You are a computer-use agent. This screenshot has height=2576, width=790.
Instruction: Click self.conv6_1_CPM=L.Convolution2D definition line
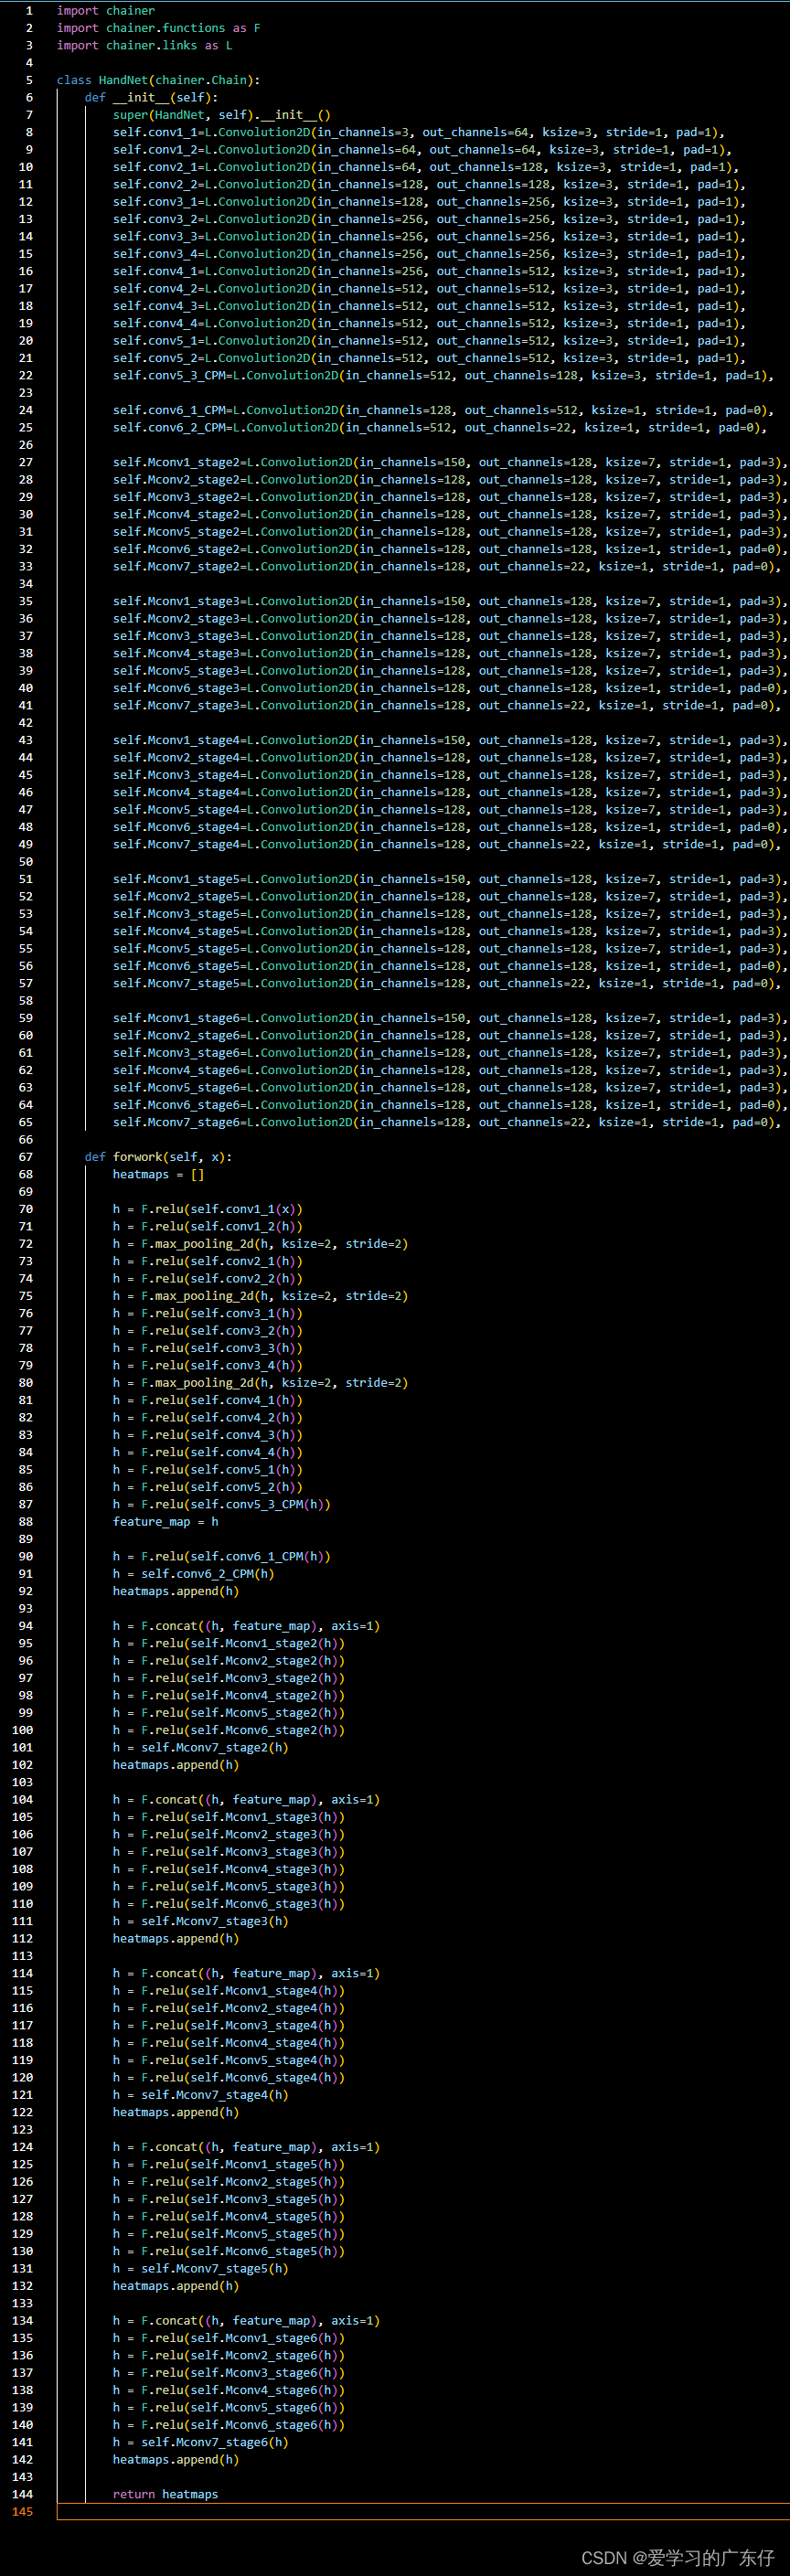tap(443, 410)
